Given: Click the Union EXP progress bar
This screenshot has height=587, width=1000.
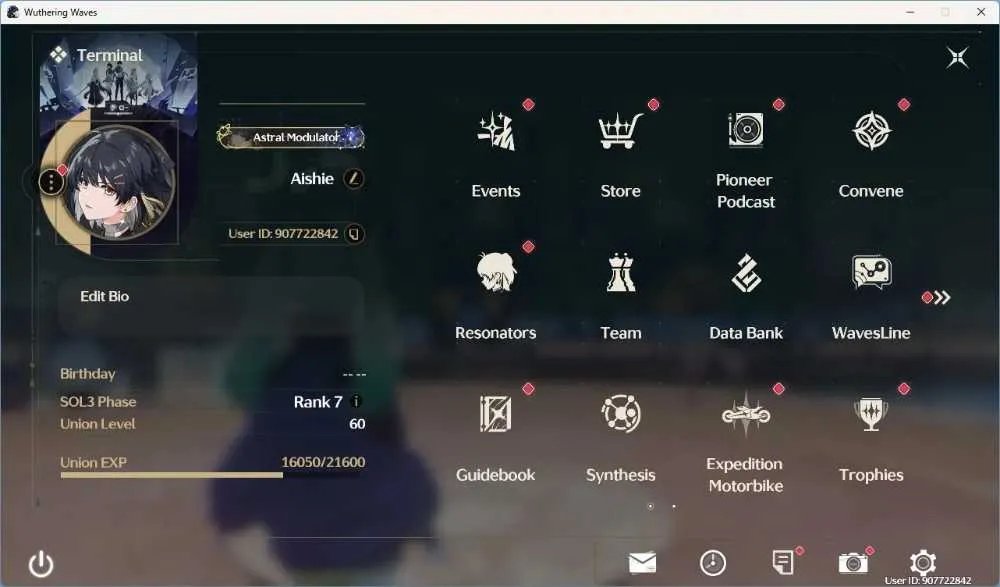Looking at the screenshot, I should pos(212,475).
